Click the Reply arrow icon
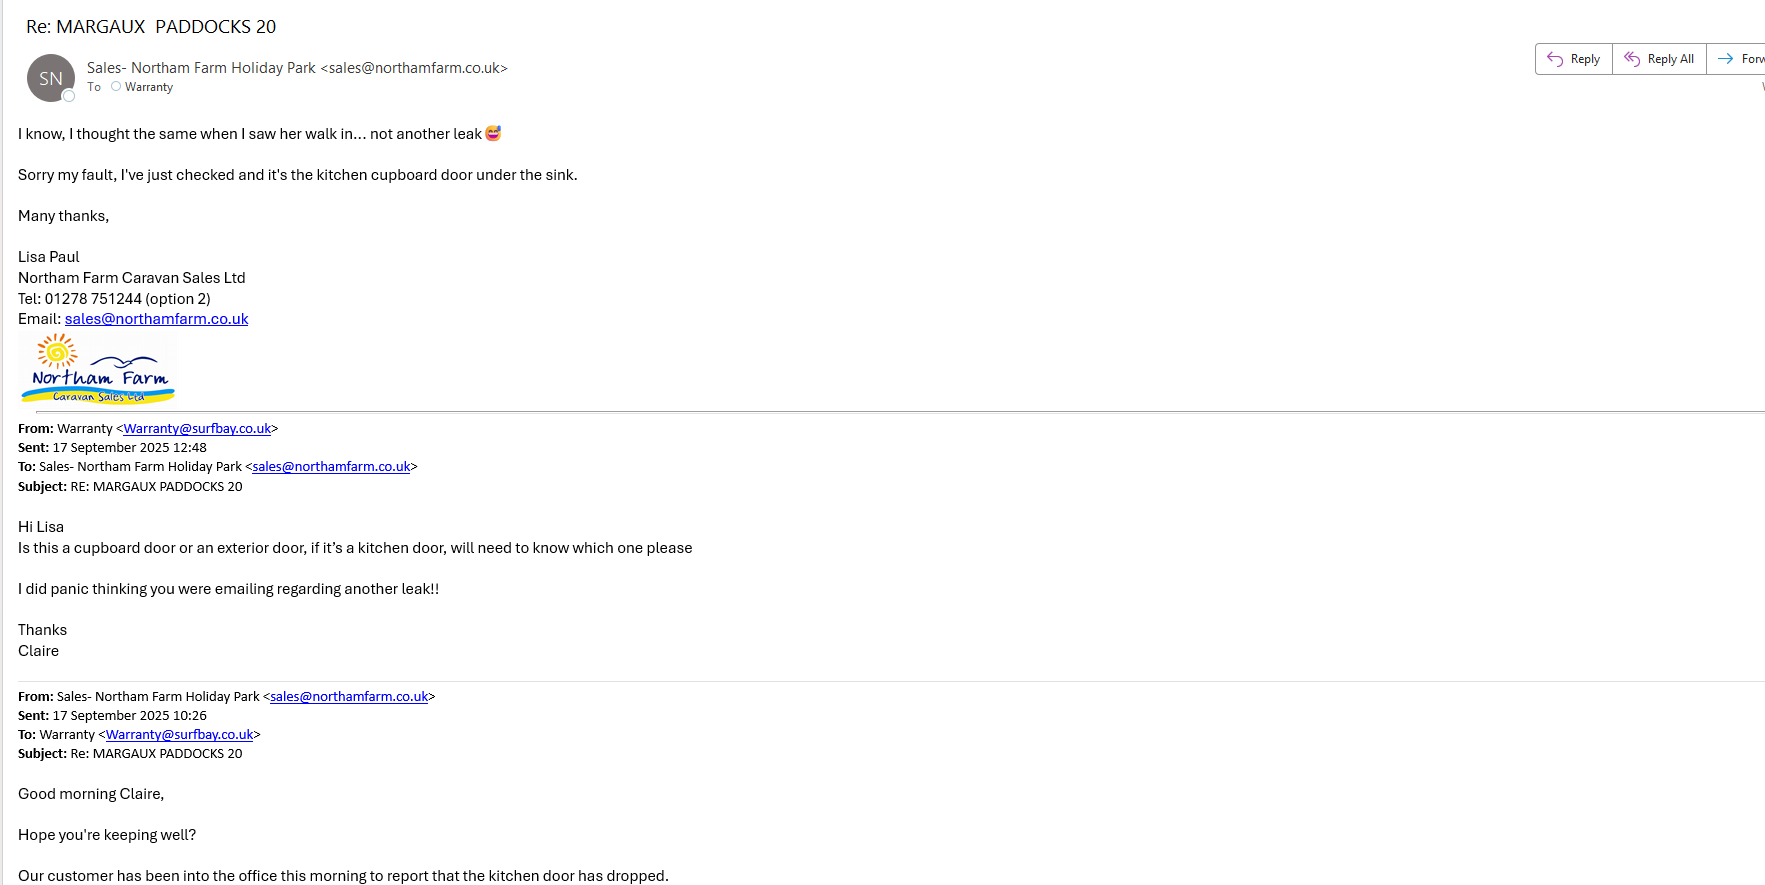Screen dimensions: 1765x885 tap(1555, 59)
